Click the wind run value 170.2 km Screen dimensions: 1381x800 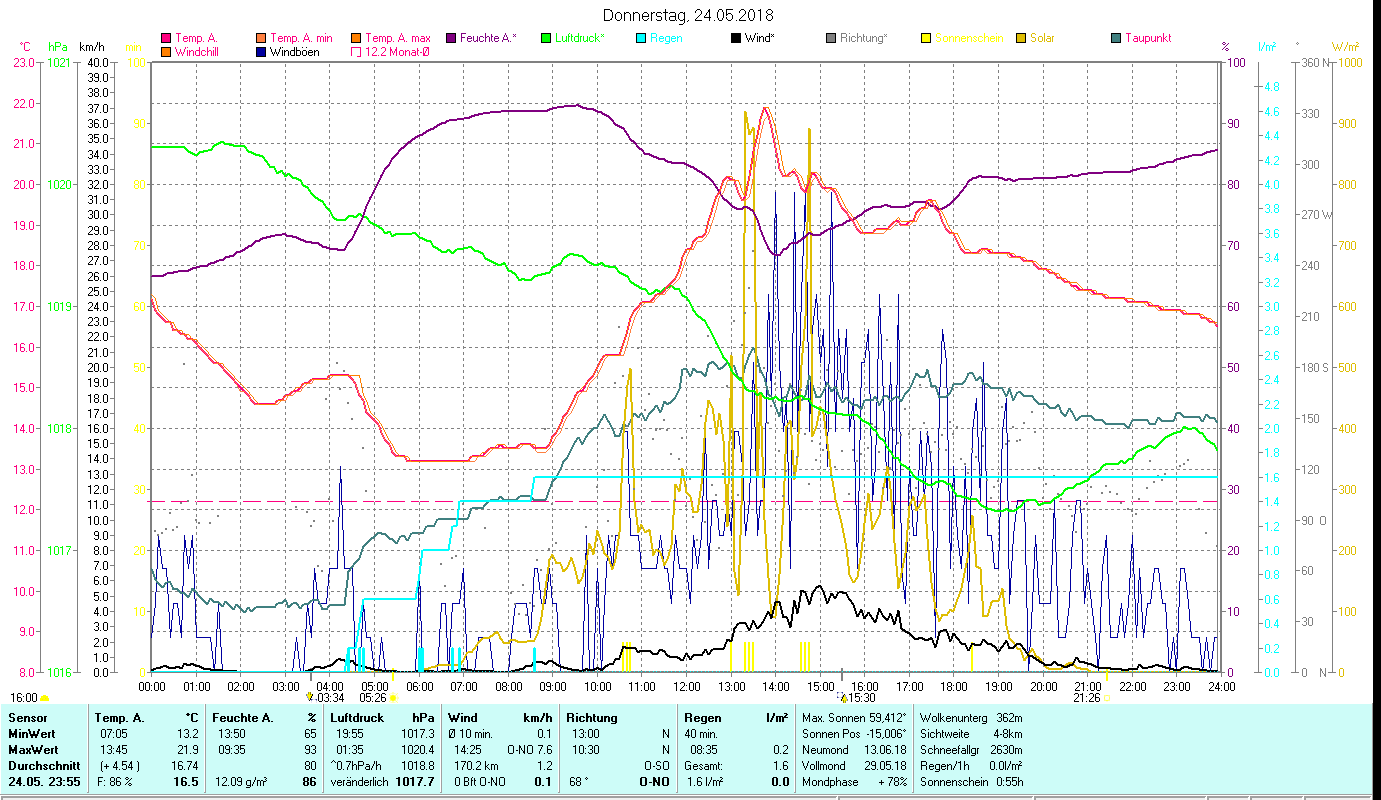(x=475, y=766)
